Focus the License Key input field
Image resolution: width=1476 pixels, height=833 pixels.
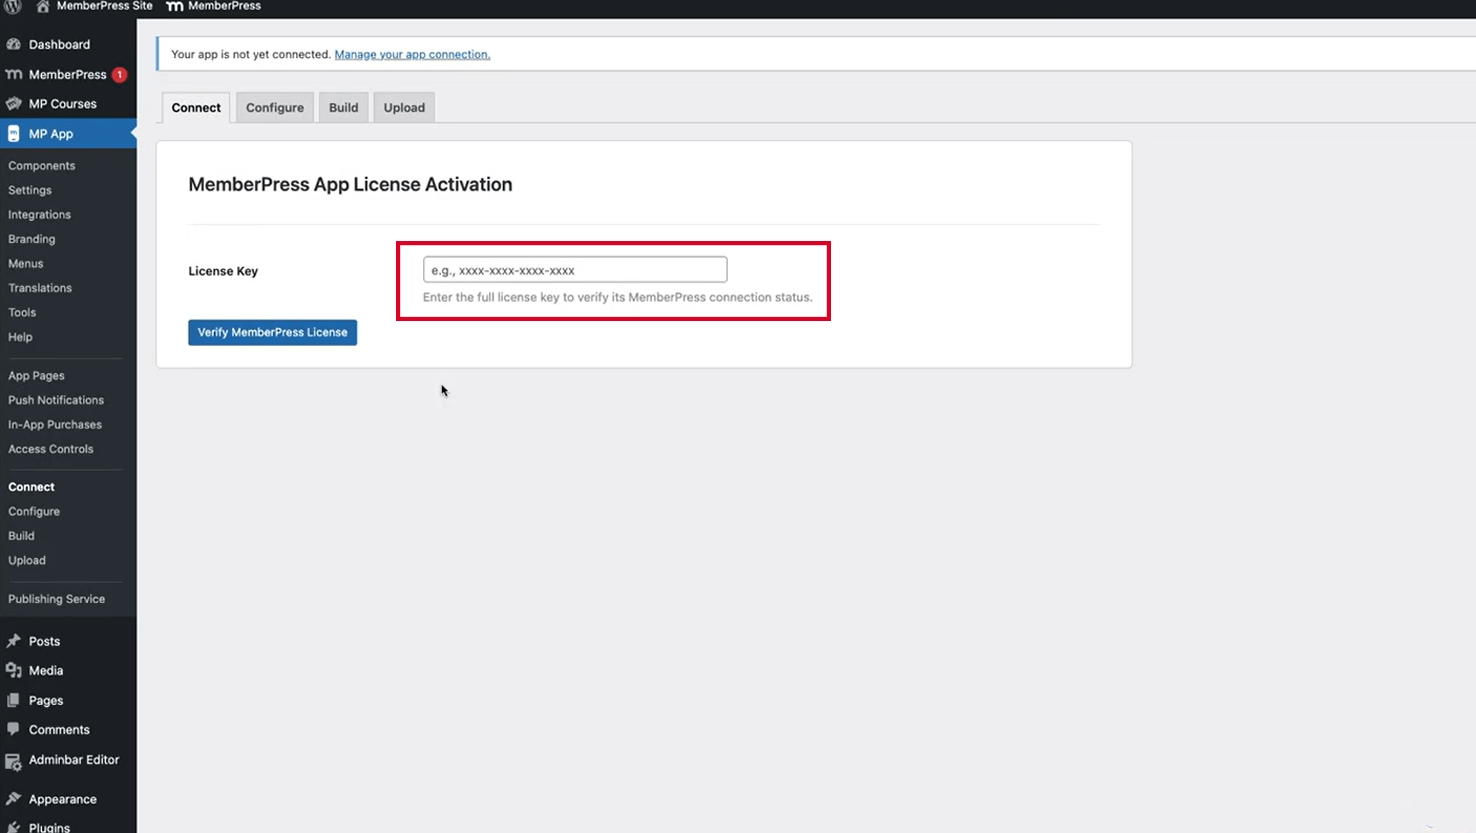click(x=575, y=270)
